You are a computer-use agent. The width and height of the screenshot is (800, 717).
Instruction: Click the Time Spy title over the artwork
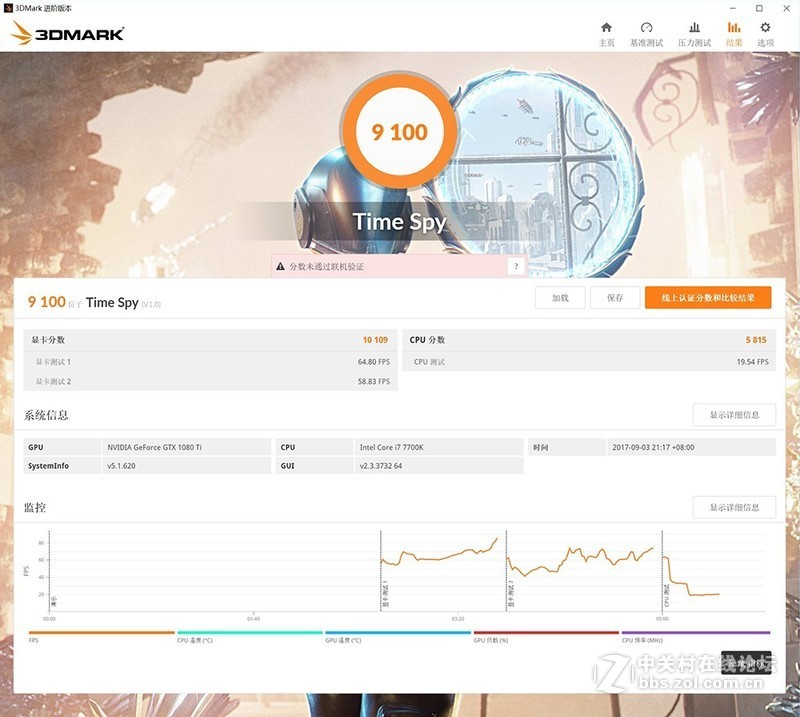[399, 222]
